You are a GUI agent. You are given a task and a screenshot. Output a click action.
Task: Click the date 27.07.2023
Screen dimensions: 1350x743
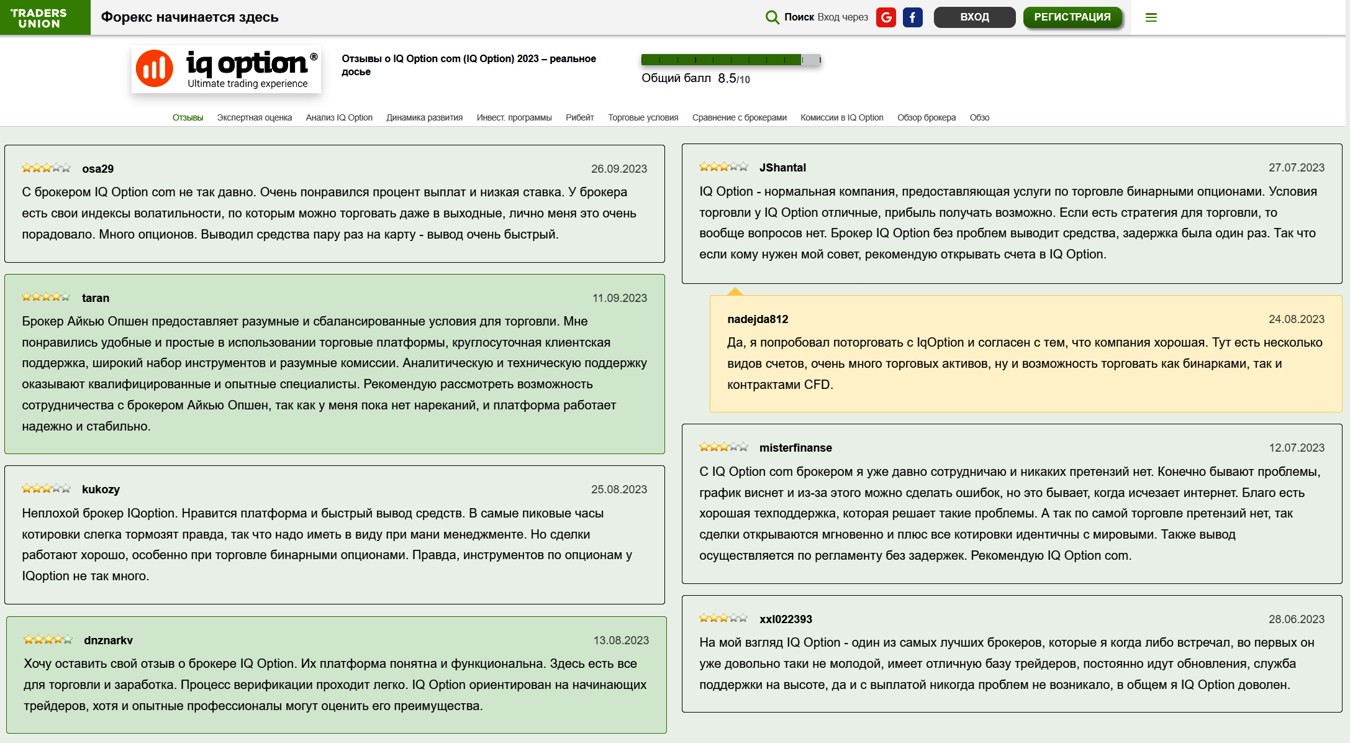(1297, 168)
